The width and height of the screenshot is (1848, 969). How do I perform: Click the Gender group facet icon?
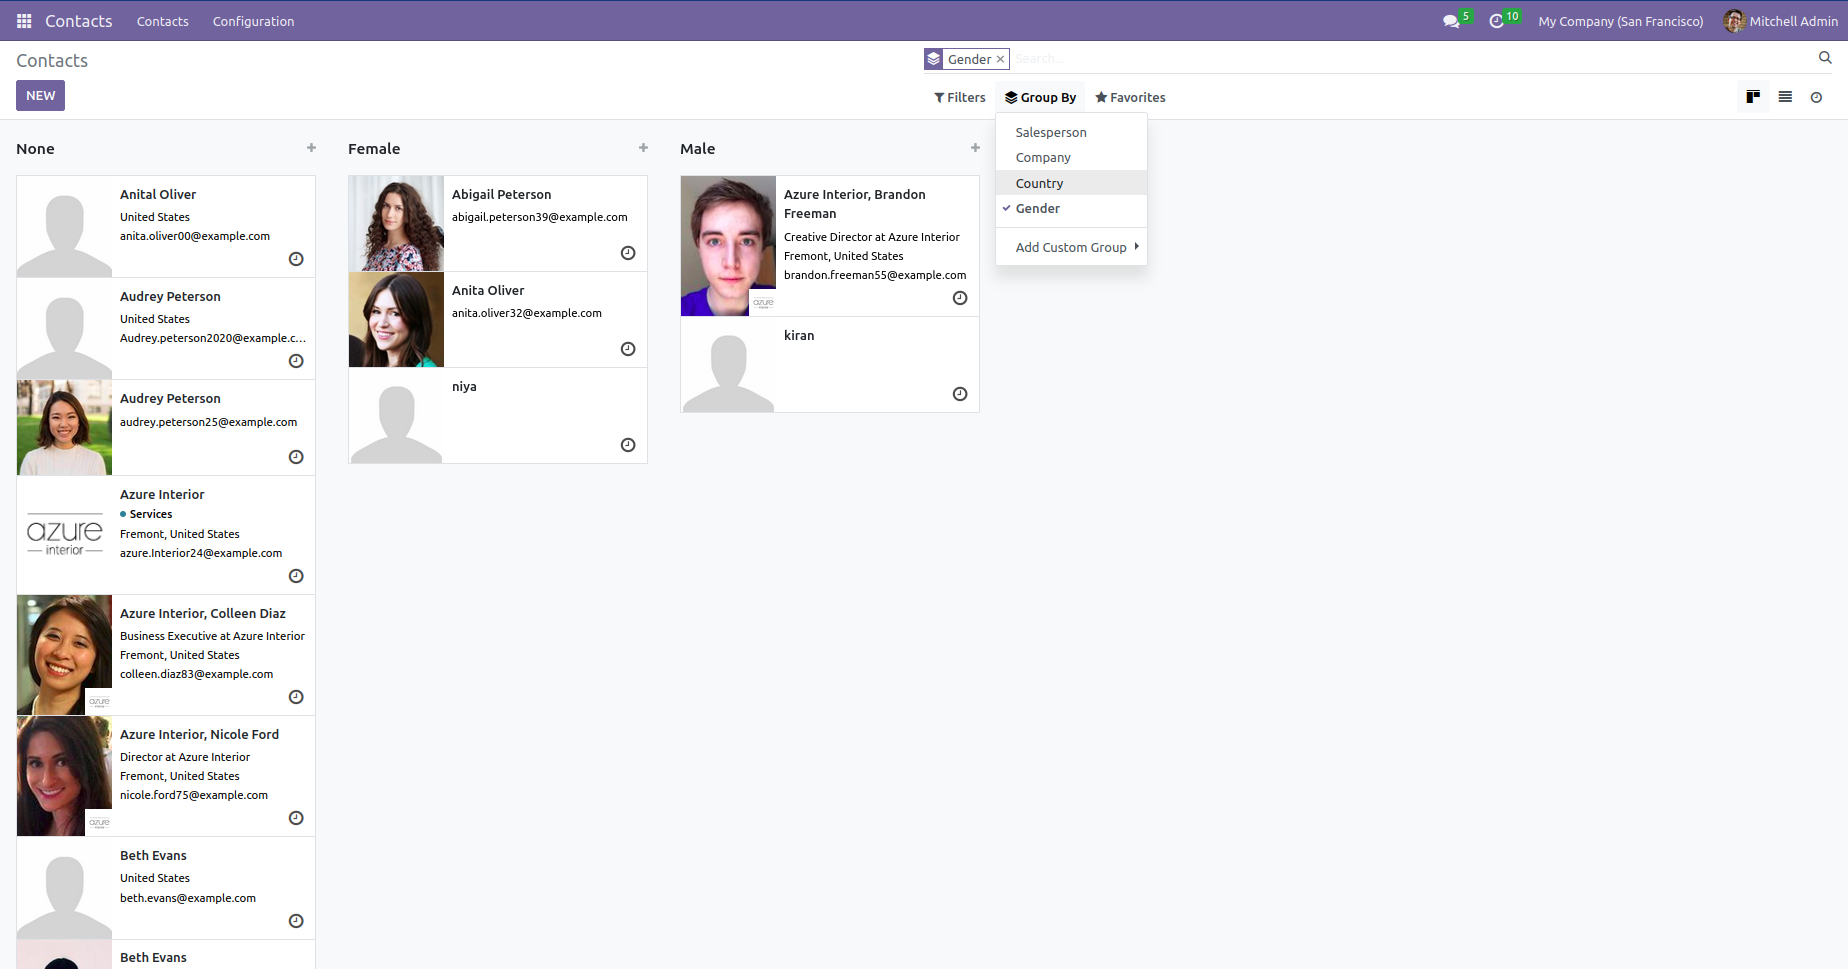[x=933, y=59]
